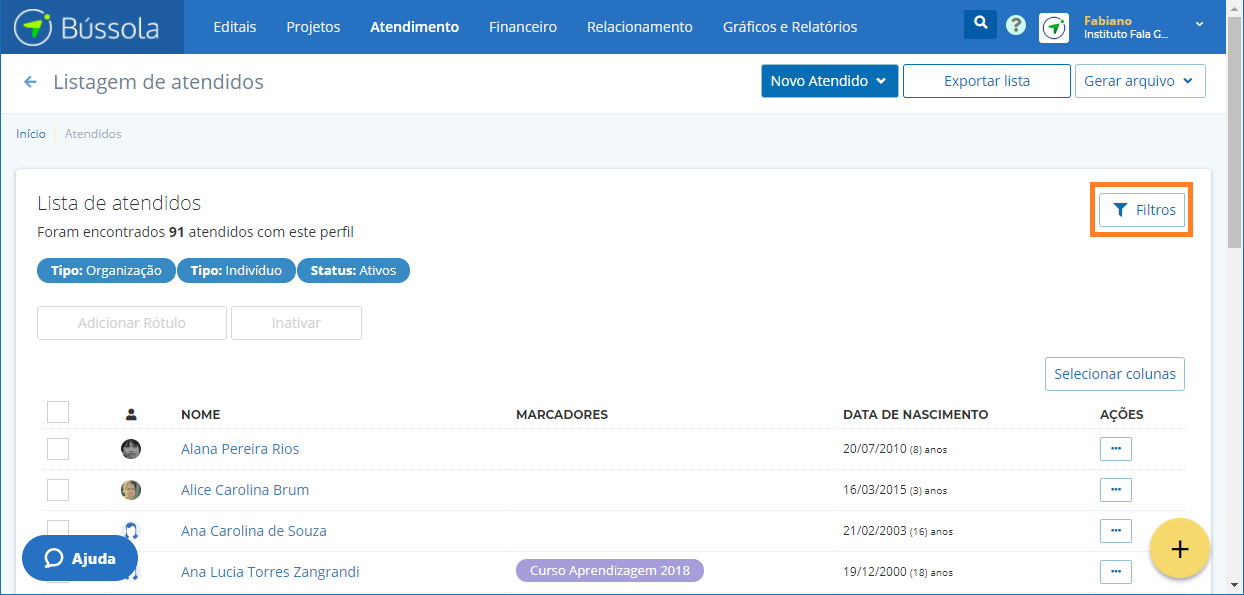Open Gráficos e Relatórios menu
This screenshot has height=595, width=1244.
[790, 27]
